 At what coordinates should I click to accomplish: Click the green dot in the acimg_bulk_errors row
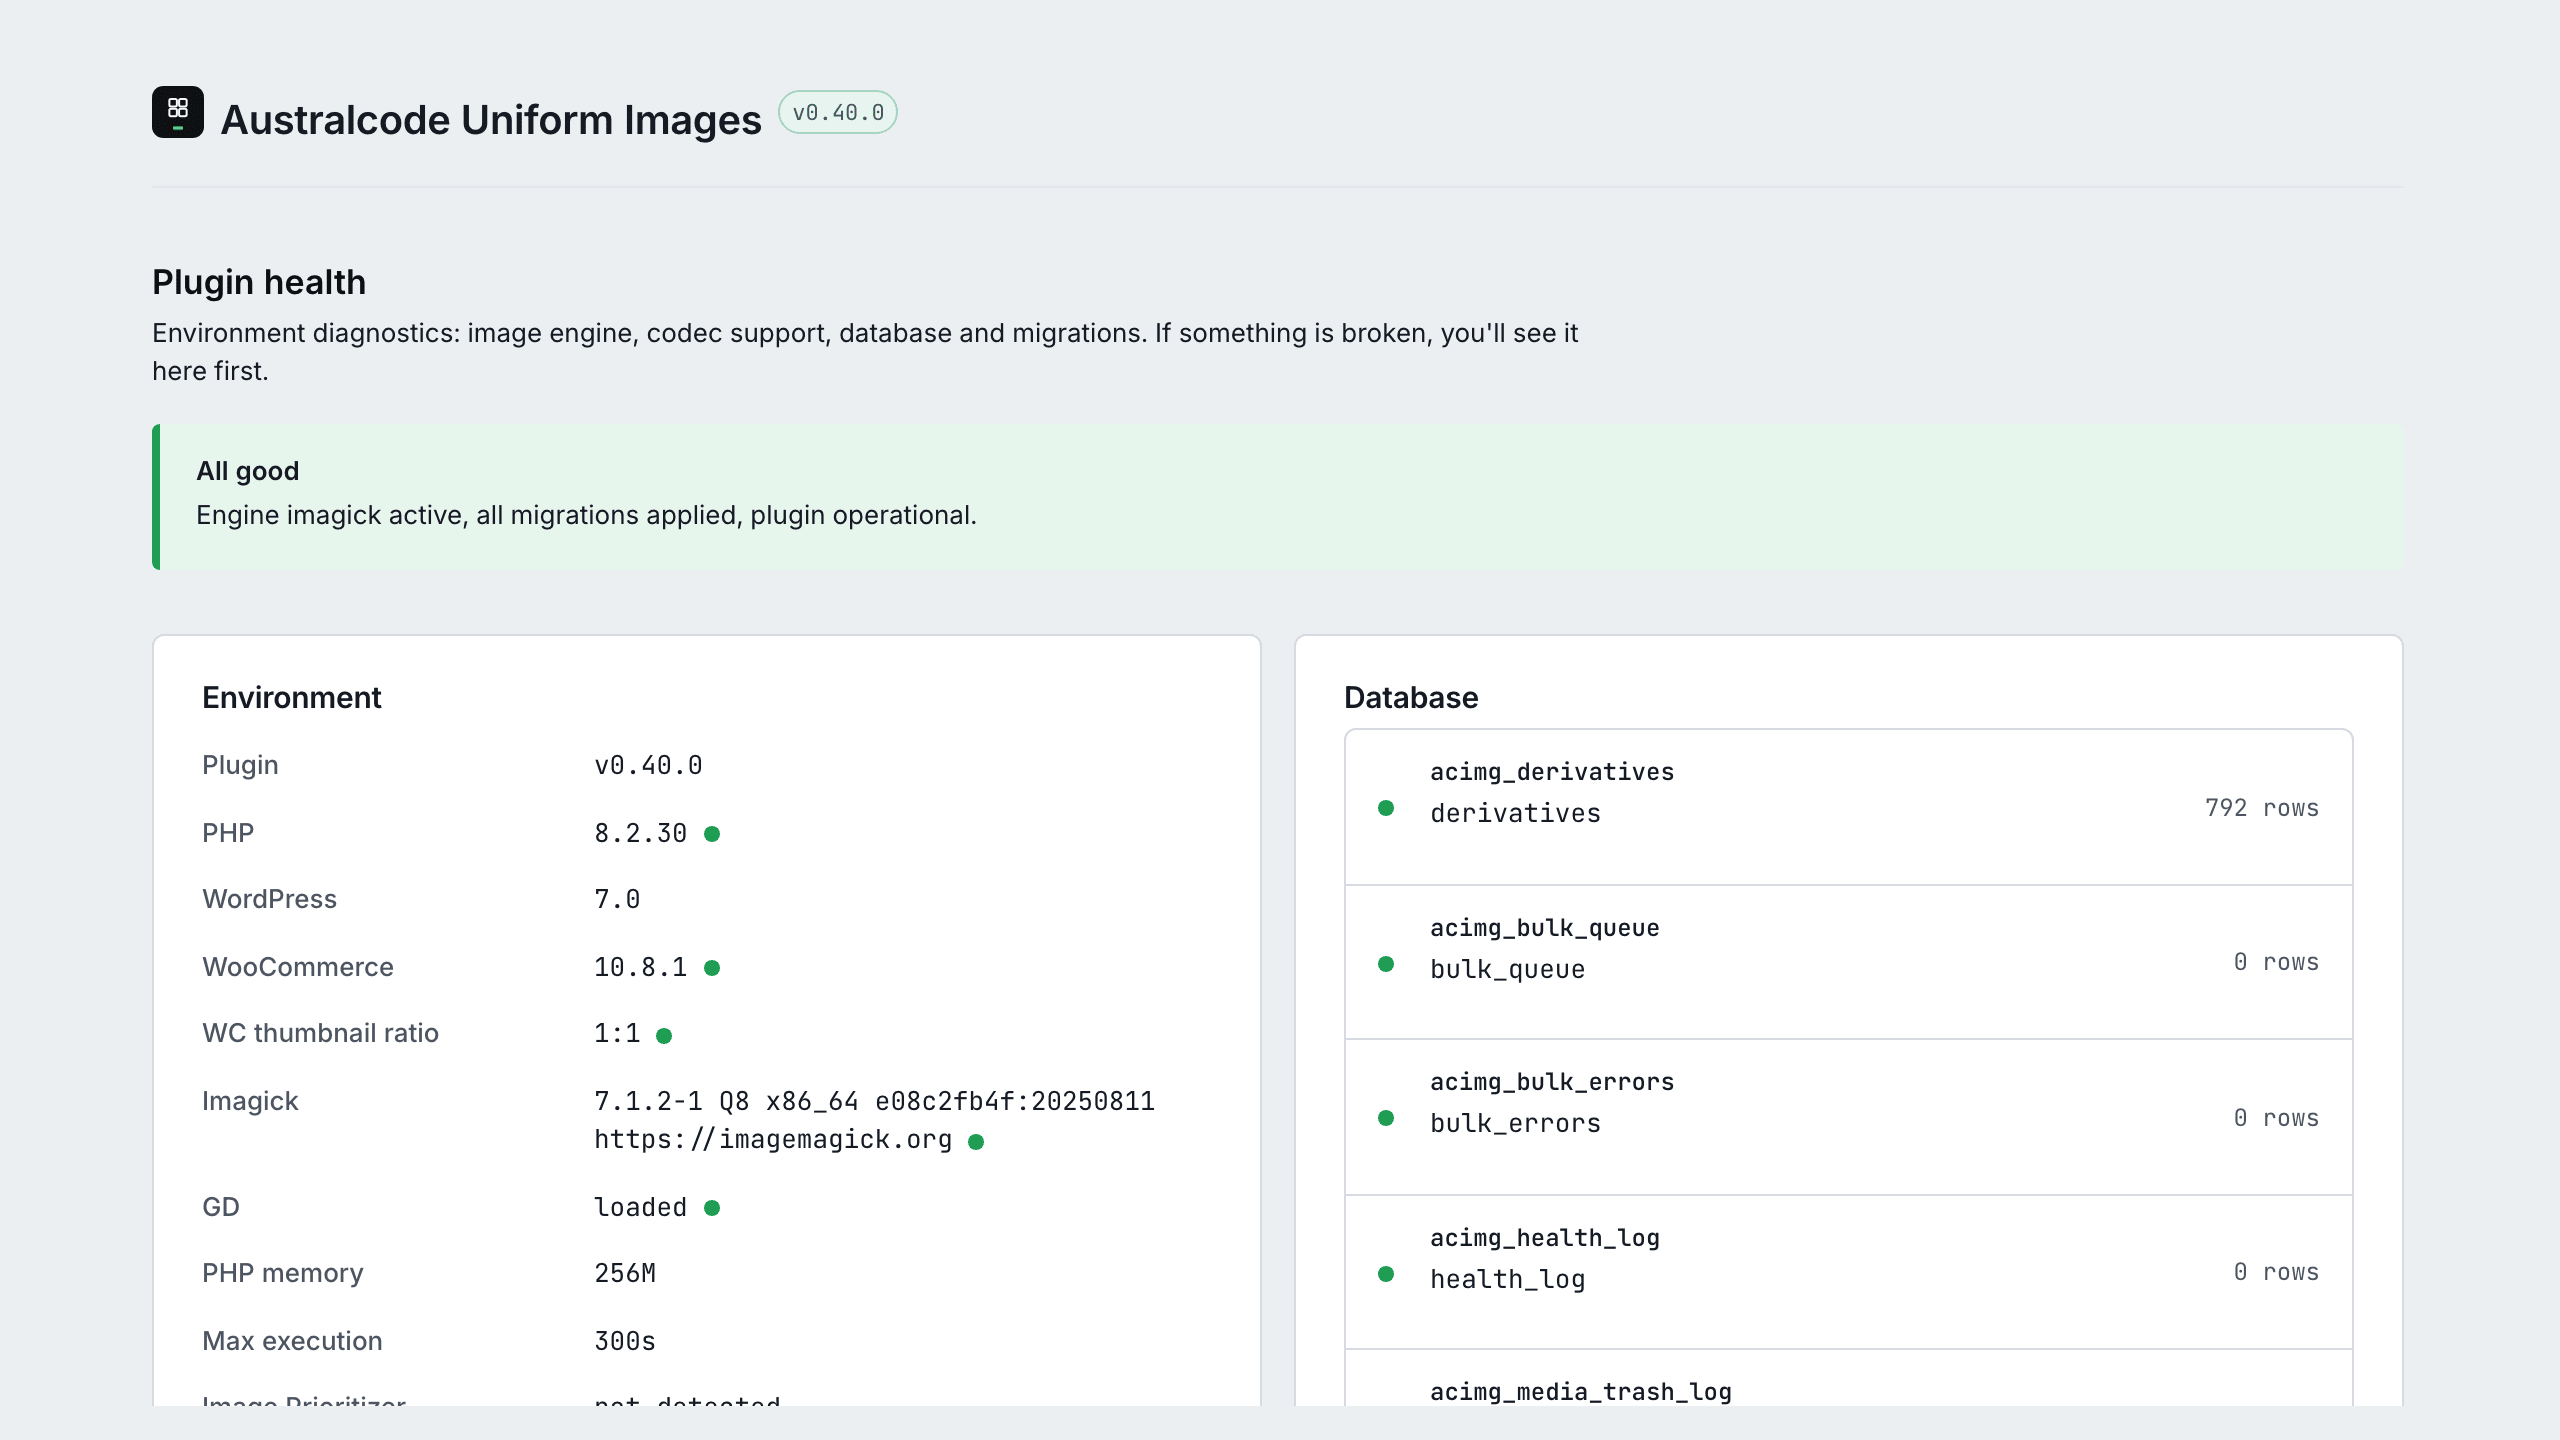pyautogui.click(x=1386, y=1118)
